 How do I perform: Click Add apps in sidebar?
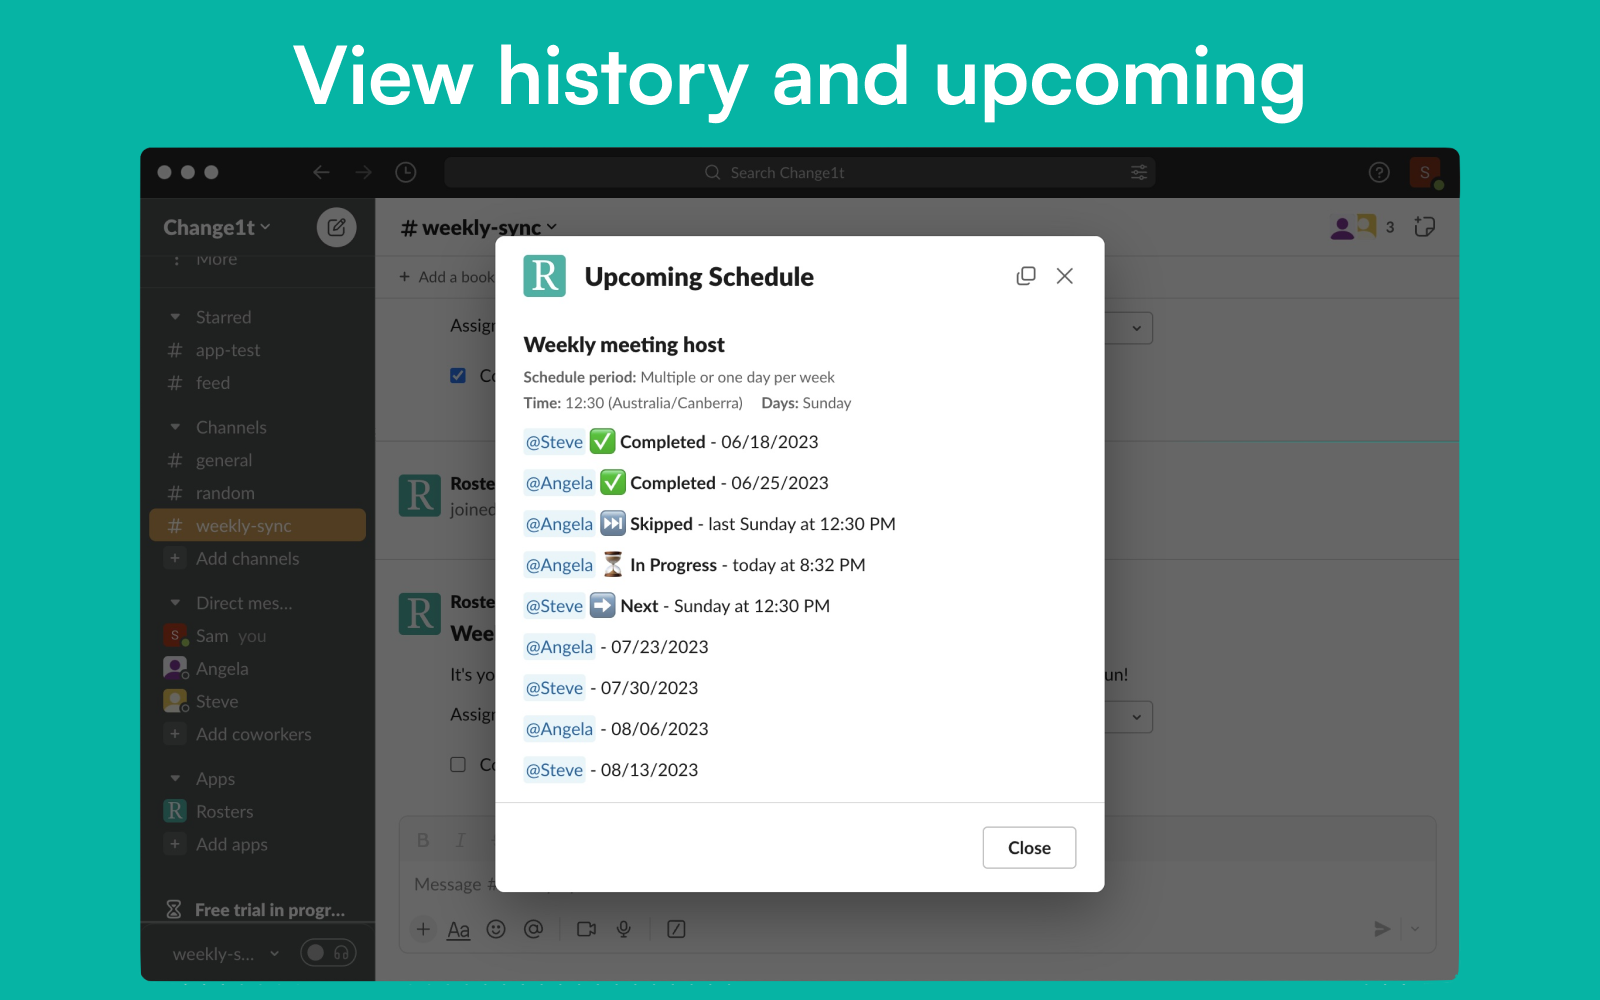coord(231,844)
